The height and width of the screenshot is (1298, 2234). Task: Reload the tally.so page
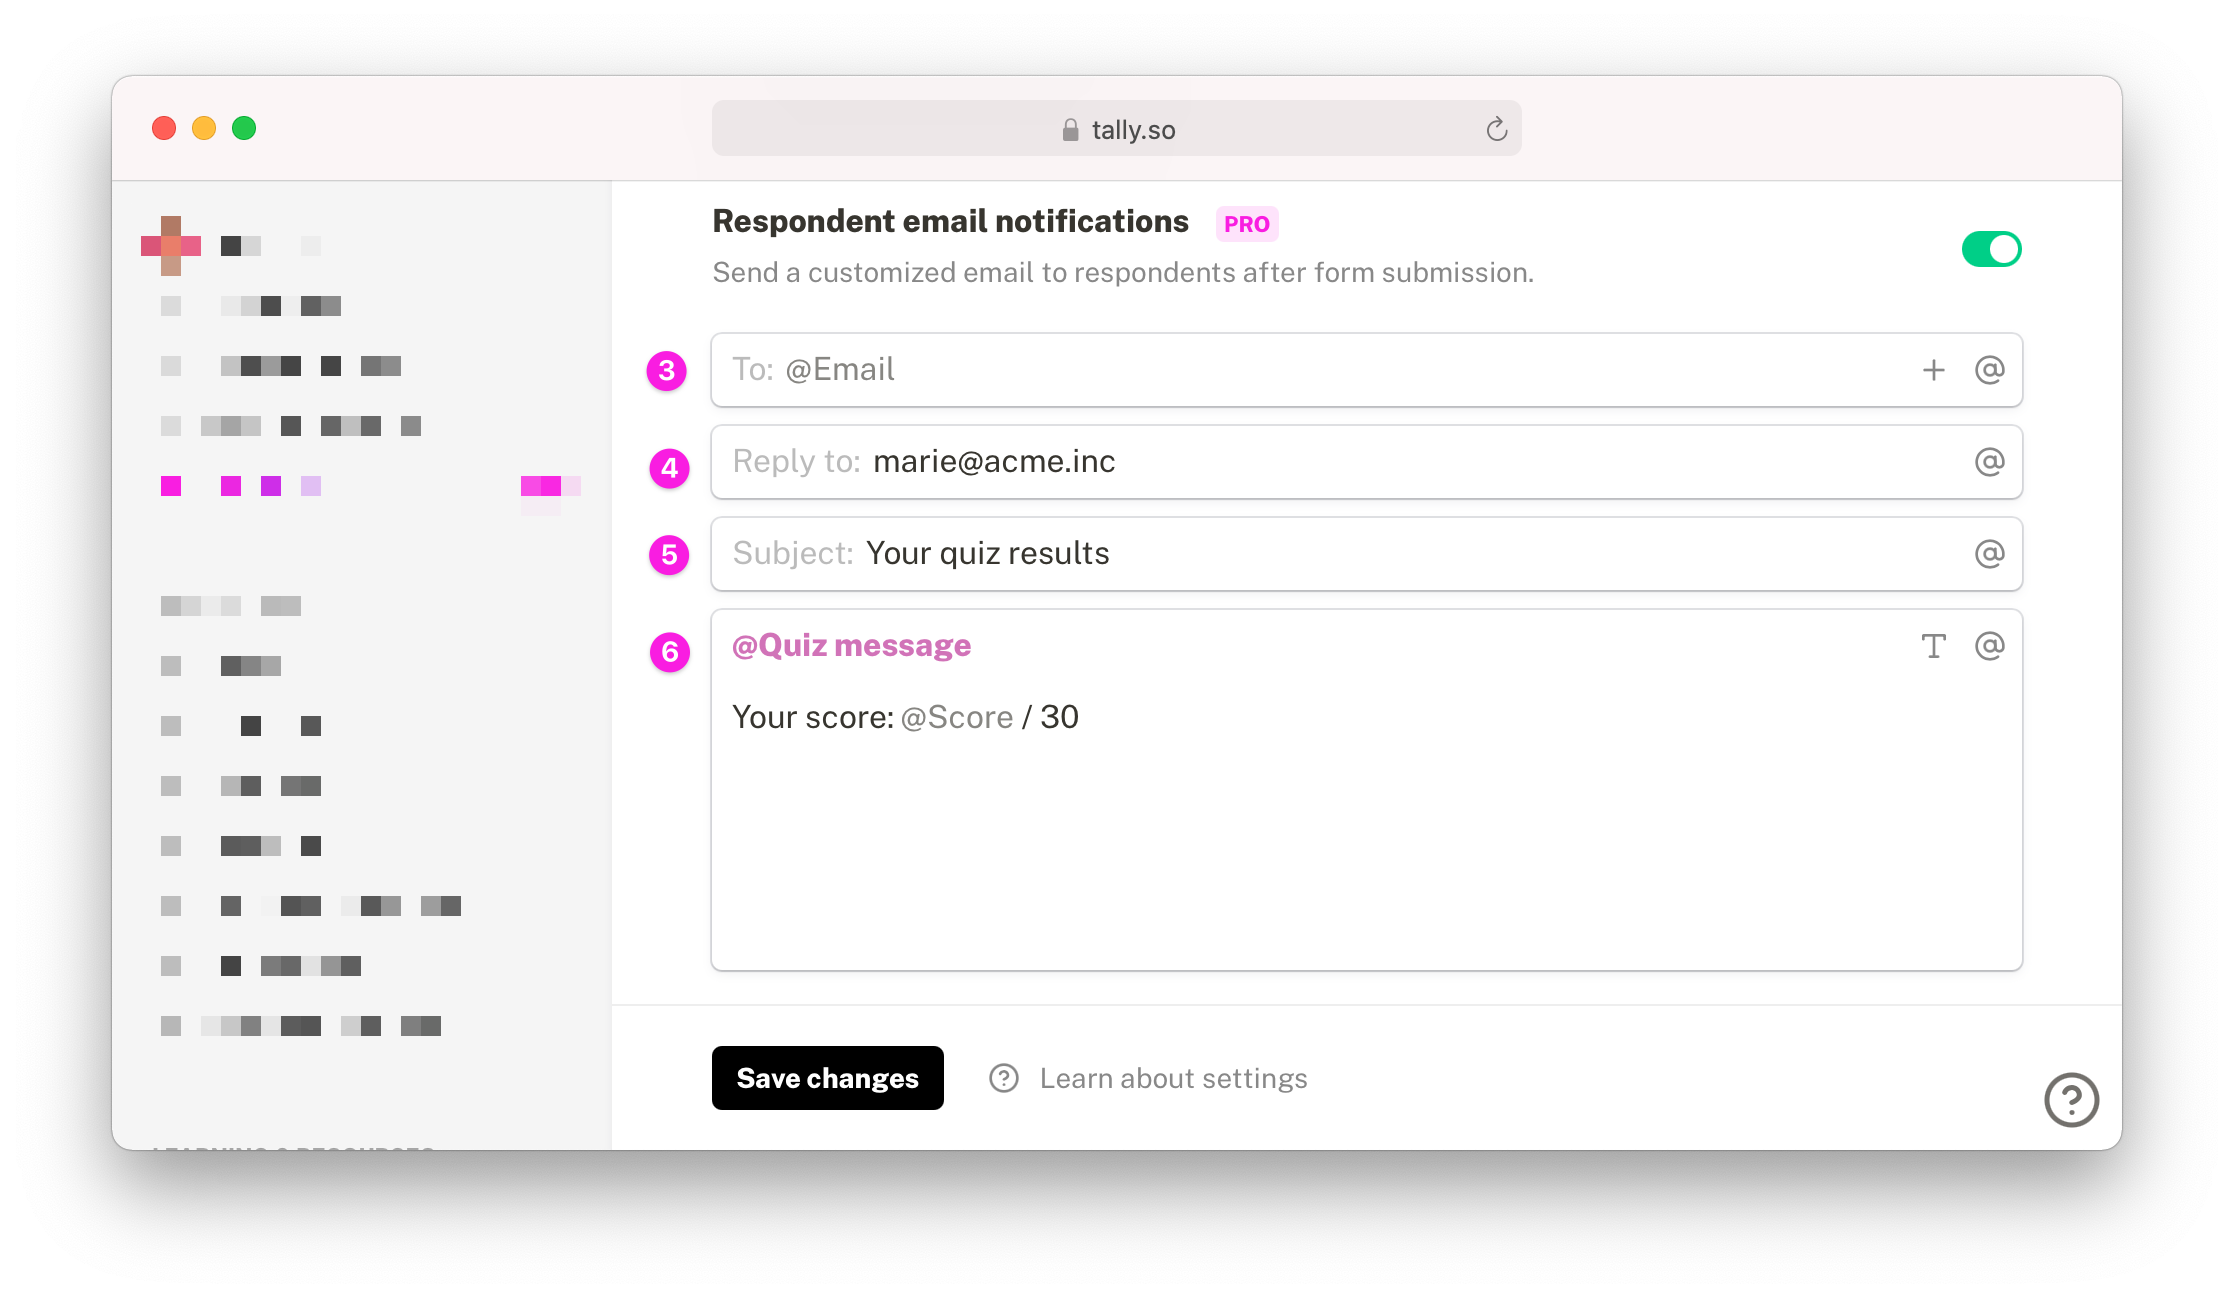1496,129
